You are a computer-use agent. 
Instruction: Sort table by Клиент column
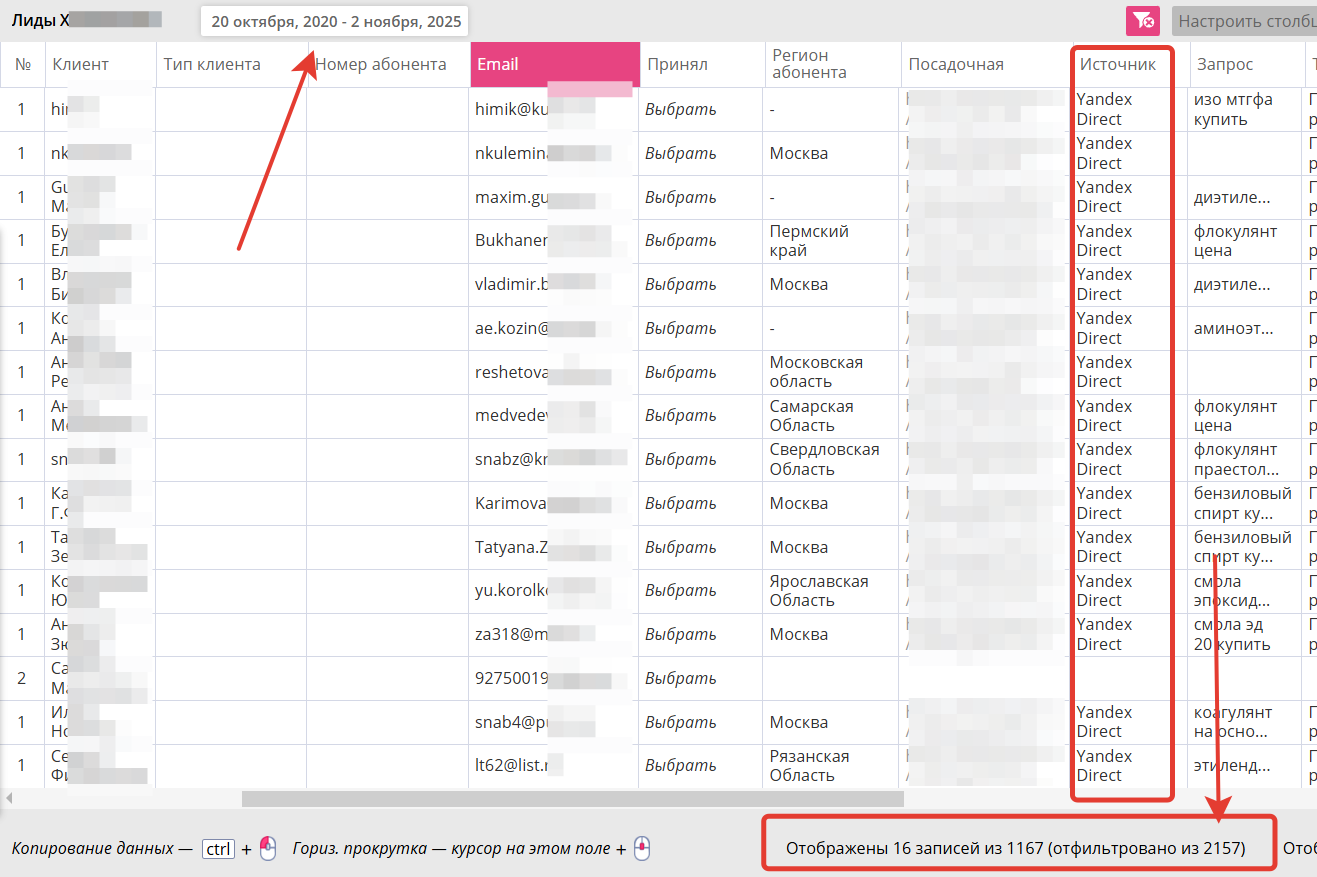click(100, 64)
